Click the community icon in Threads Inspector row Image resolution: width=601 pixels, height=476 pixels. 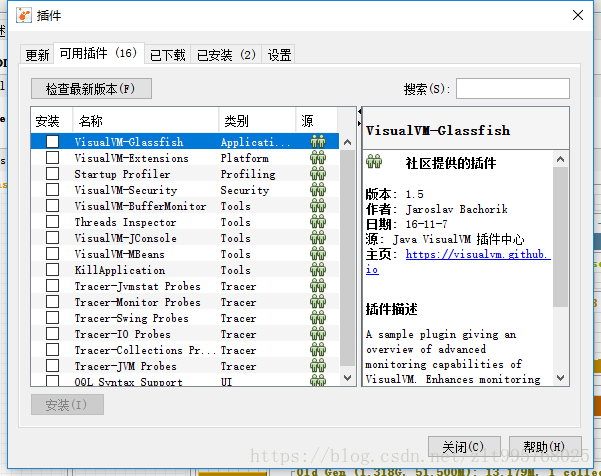(x=318, y=222)
